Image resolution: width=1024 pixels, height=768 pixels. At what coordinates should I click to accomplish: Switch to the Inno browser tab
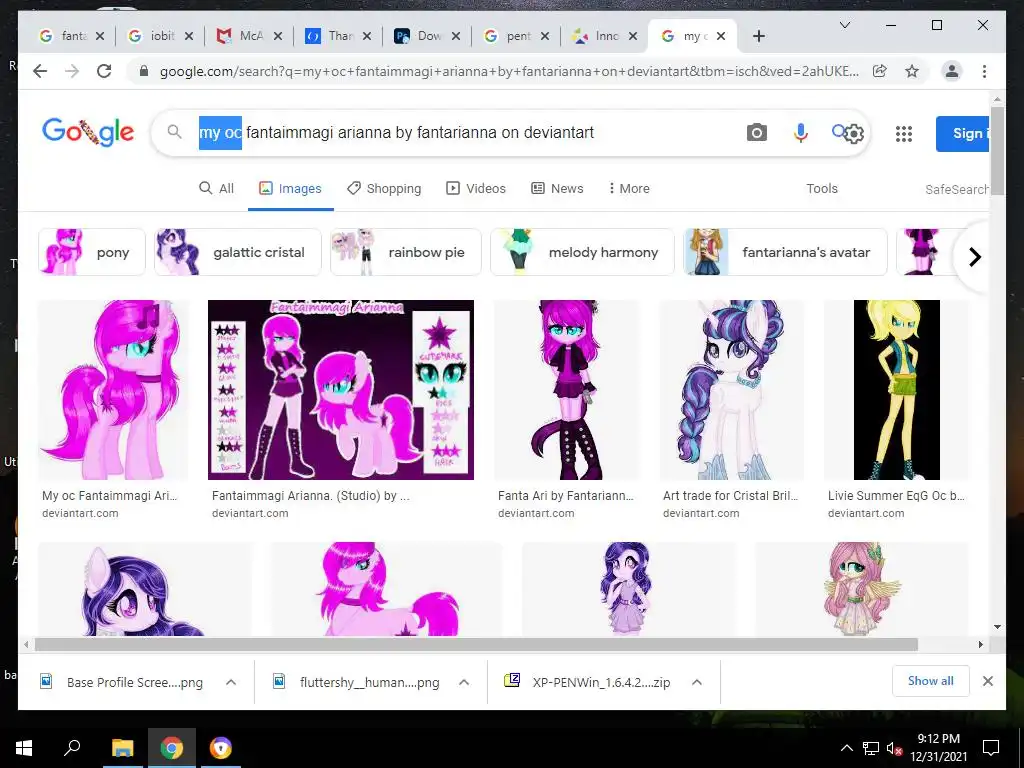[605, 36]
